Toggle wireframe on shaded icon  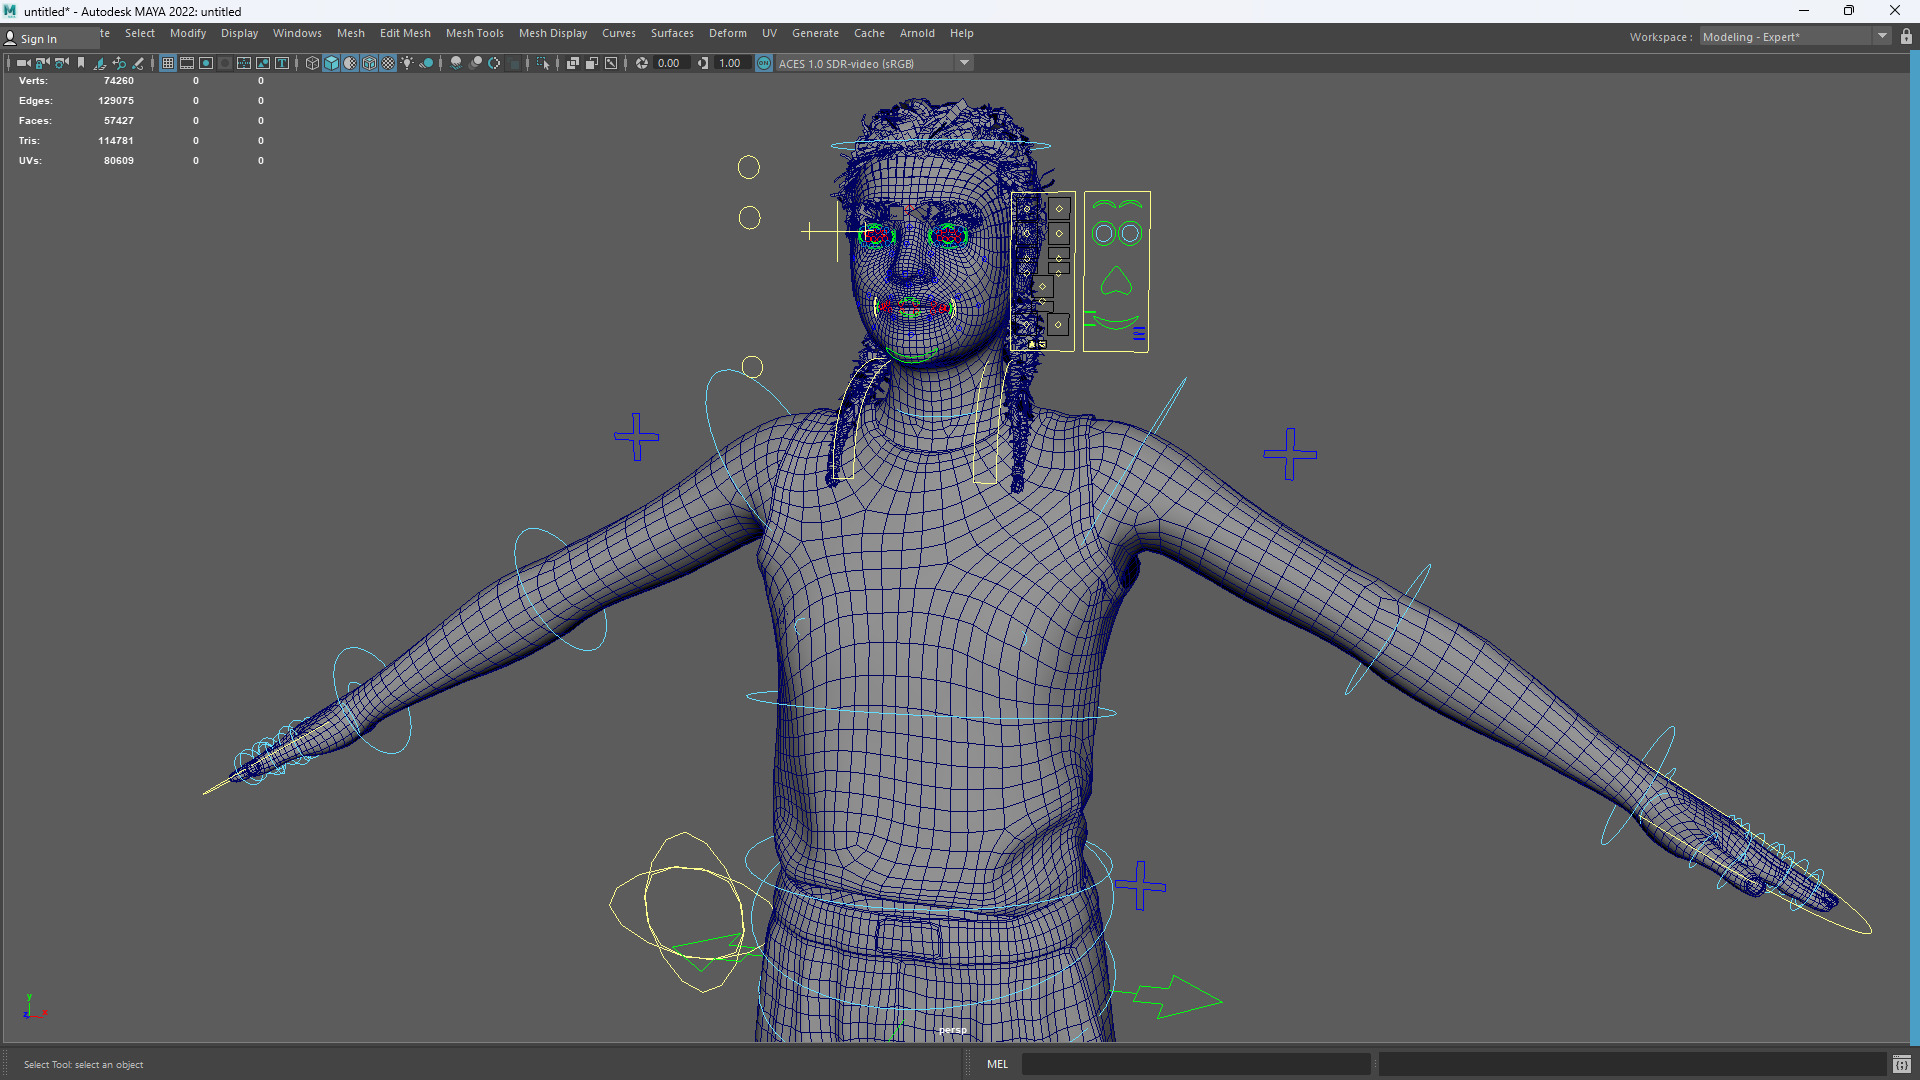(369, 63)
